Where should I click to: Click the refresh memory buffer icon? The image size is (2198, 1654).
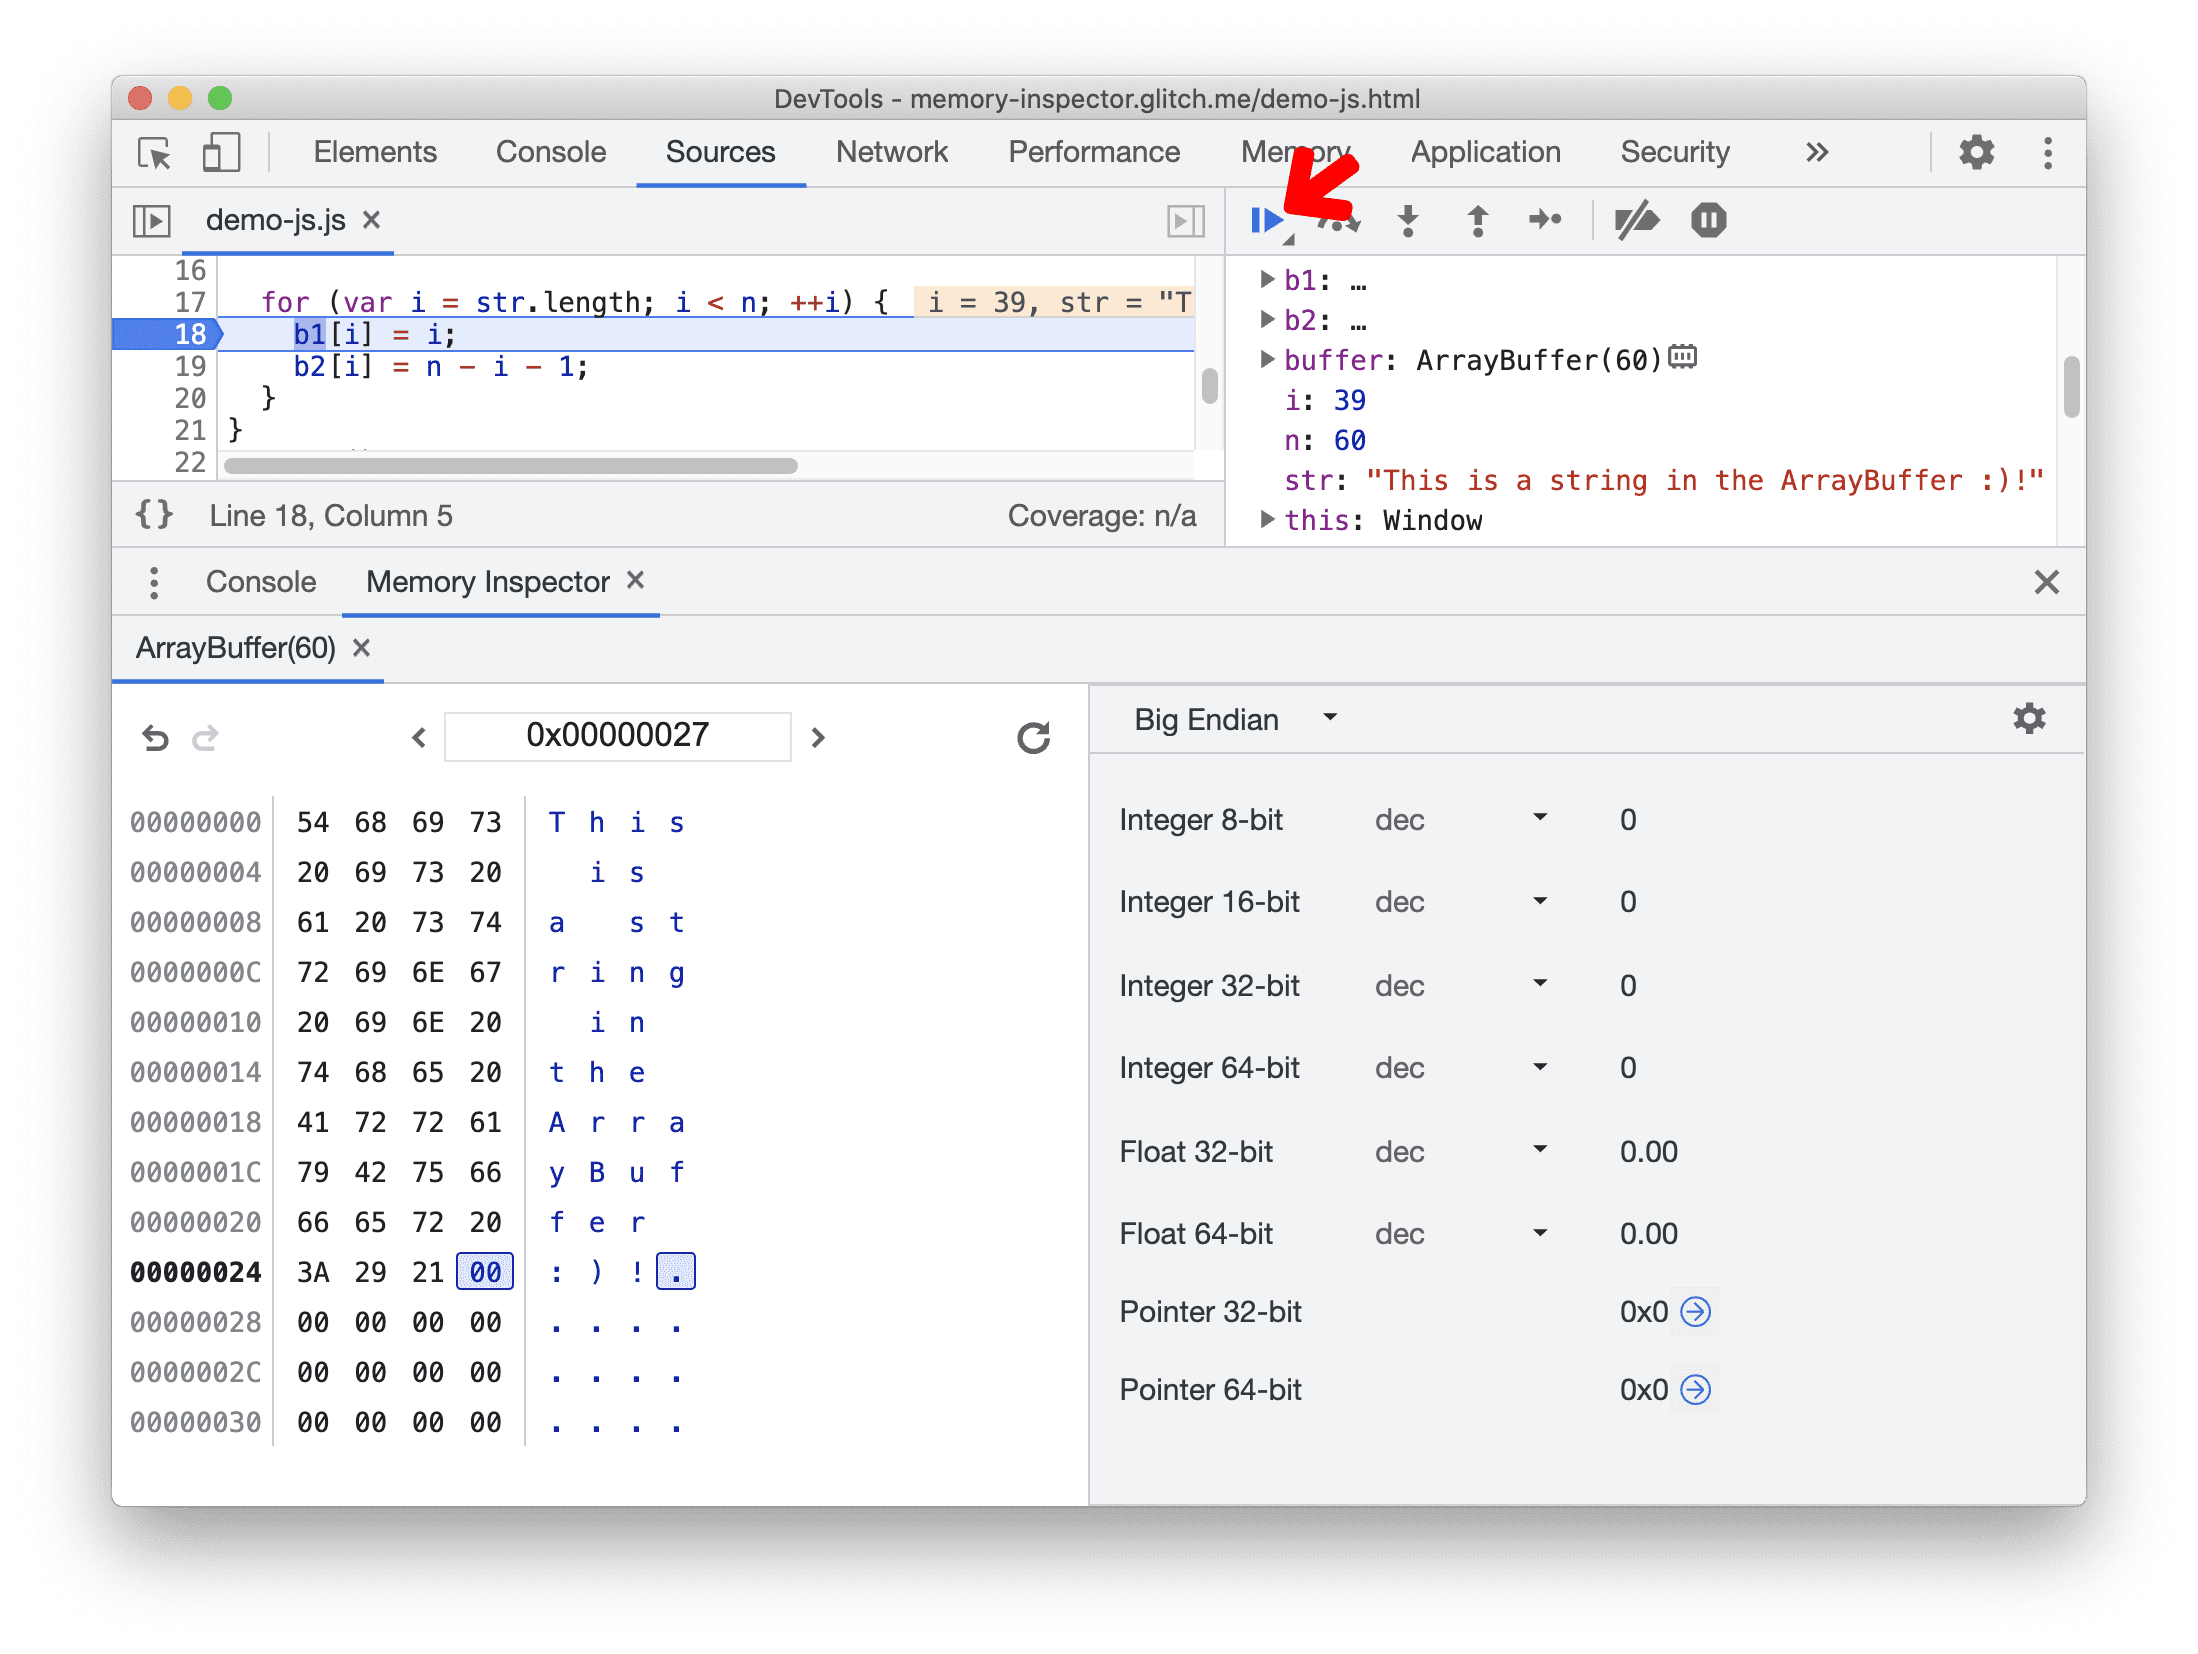(1030, 733)
